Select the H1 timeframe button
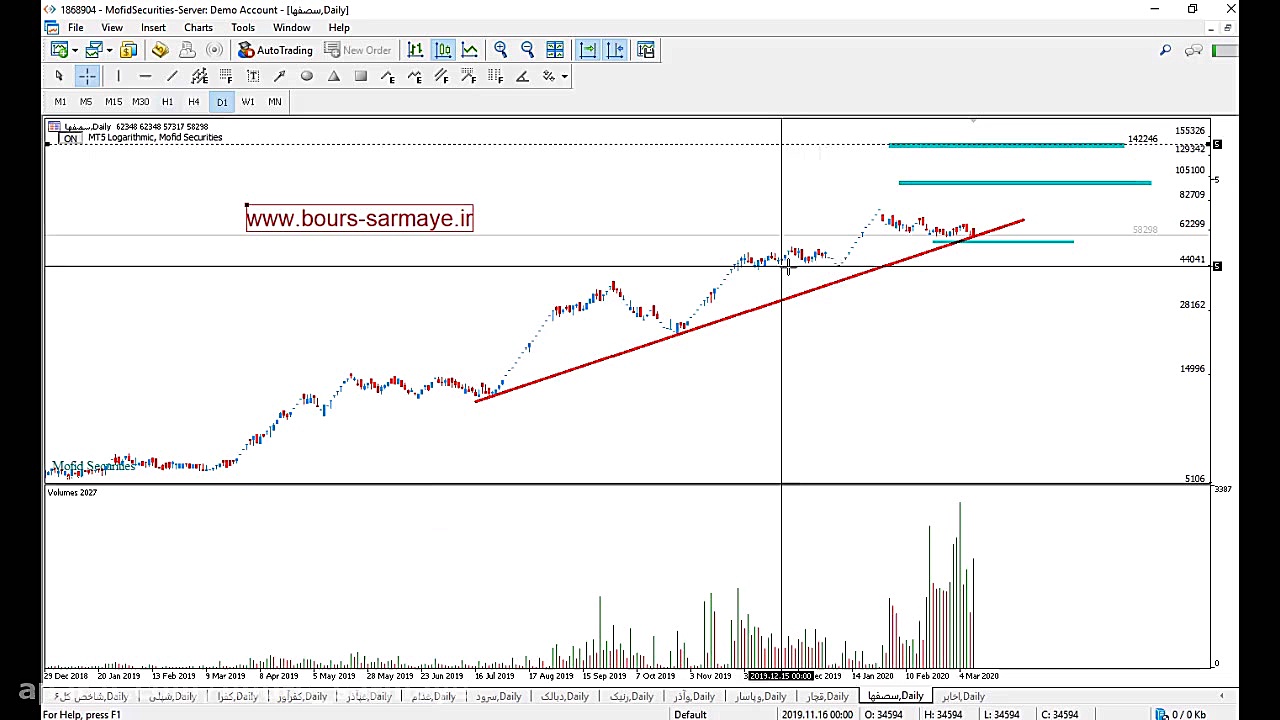 pos(167,102)
